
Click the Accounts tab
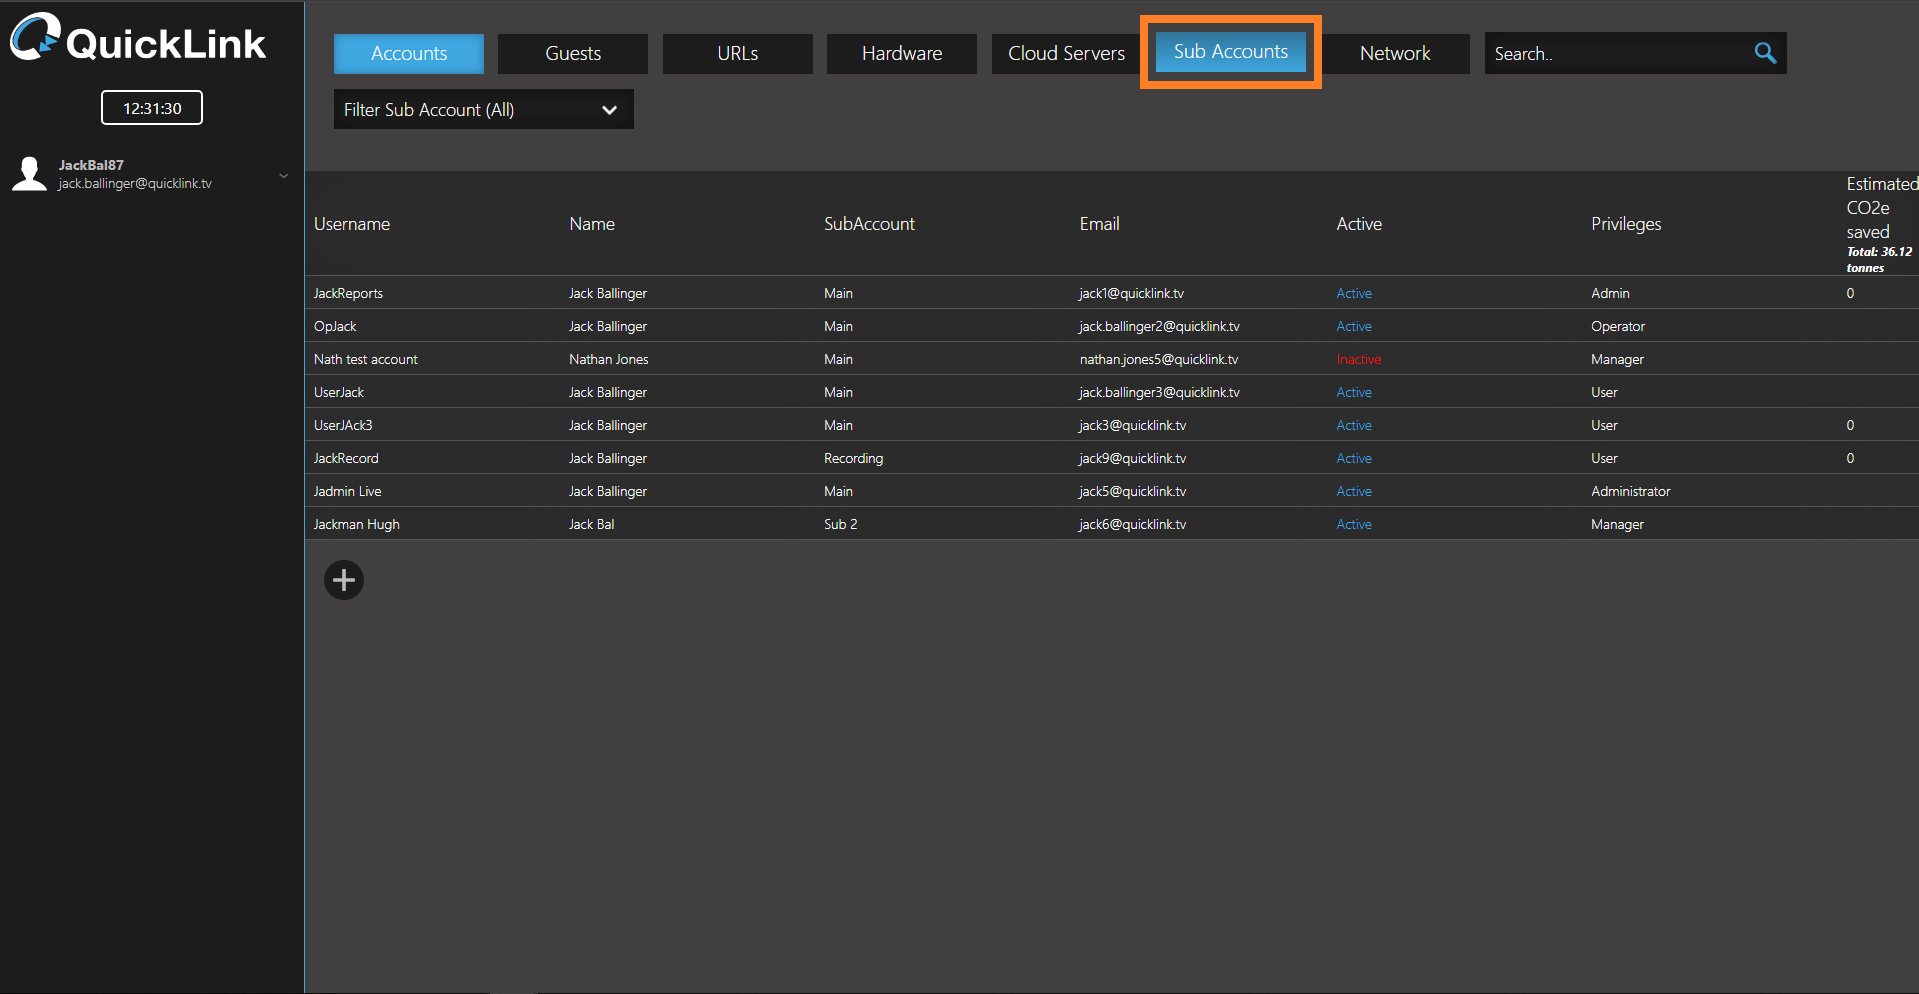click(409, 54)
